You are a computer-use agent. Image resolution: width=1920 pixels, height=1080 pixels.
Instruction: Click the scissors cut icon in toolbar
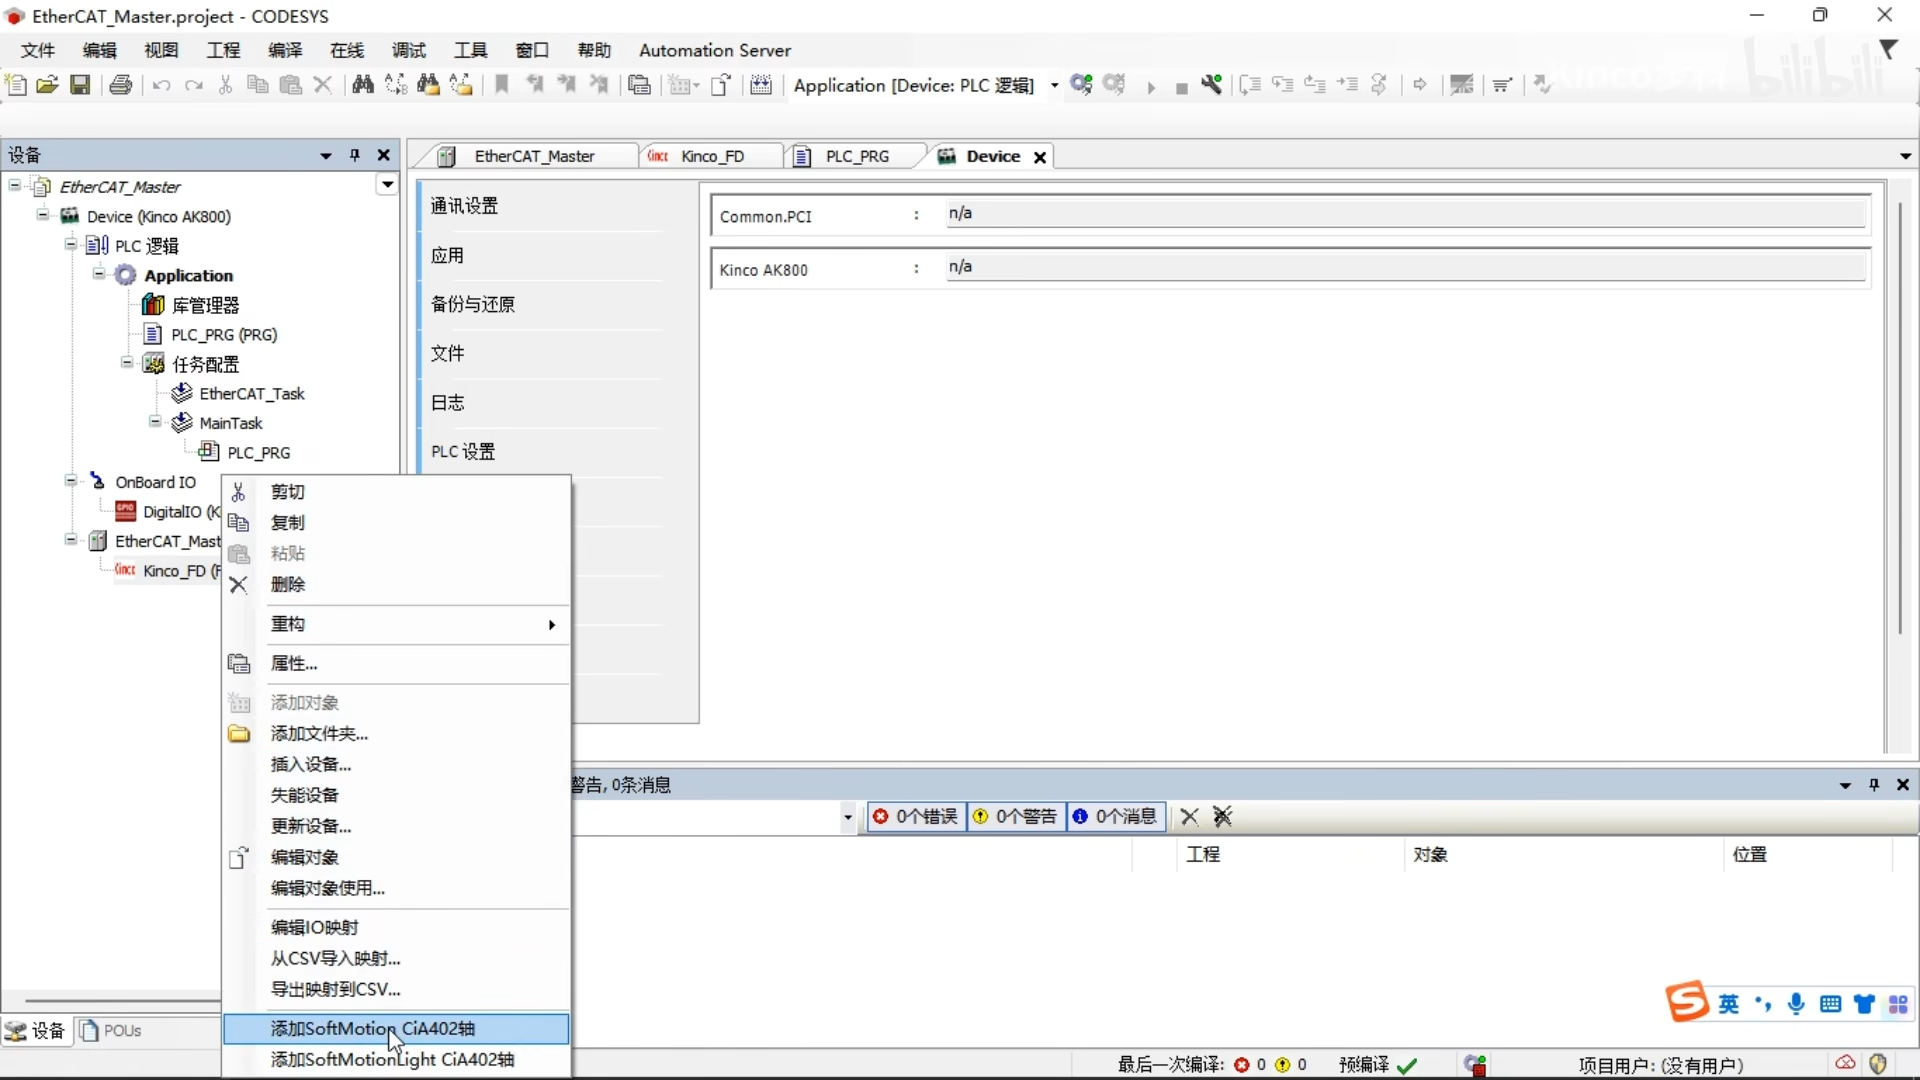coord(225,85)
